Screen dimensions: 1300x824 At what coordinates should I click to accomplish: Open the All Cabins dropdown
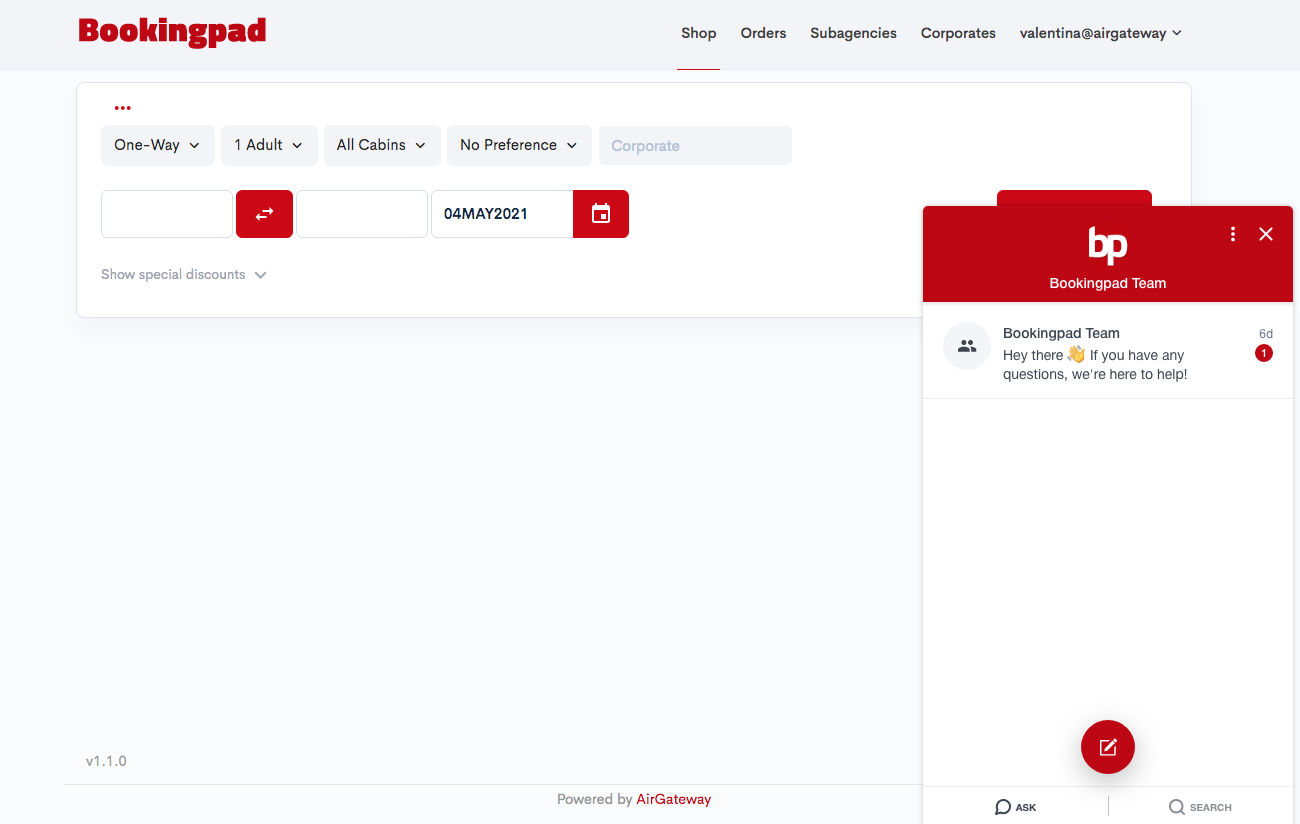382,145
